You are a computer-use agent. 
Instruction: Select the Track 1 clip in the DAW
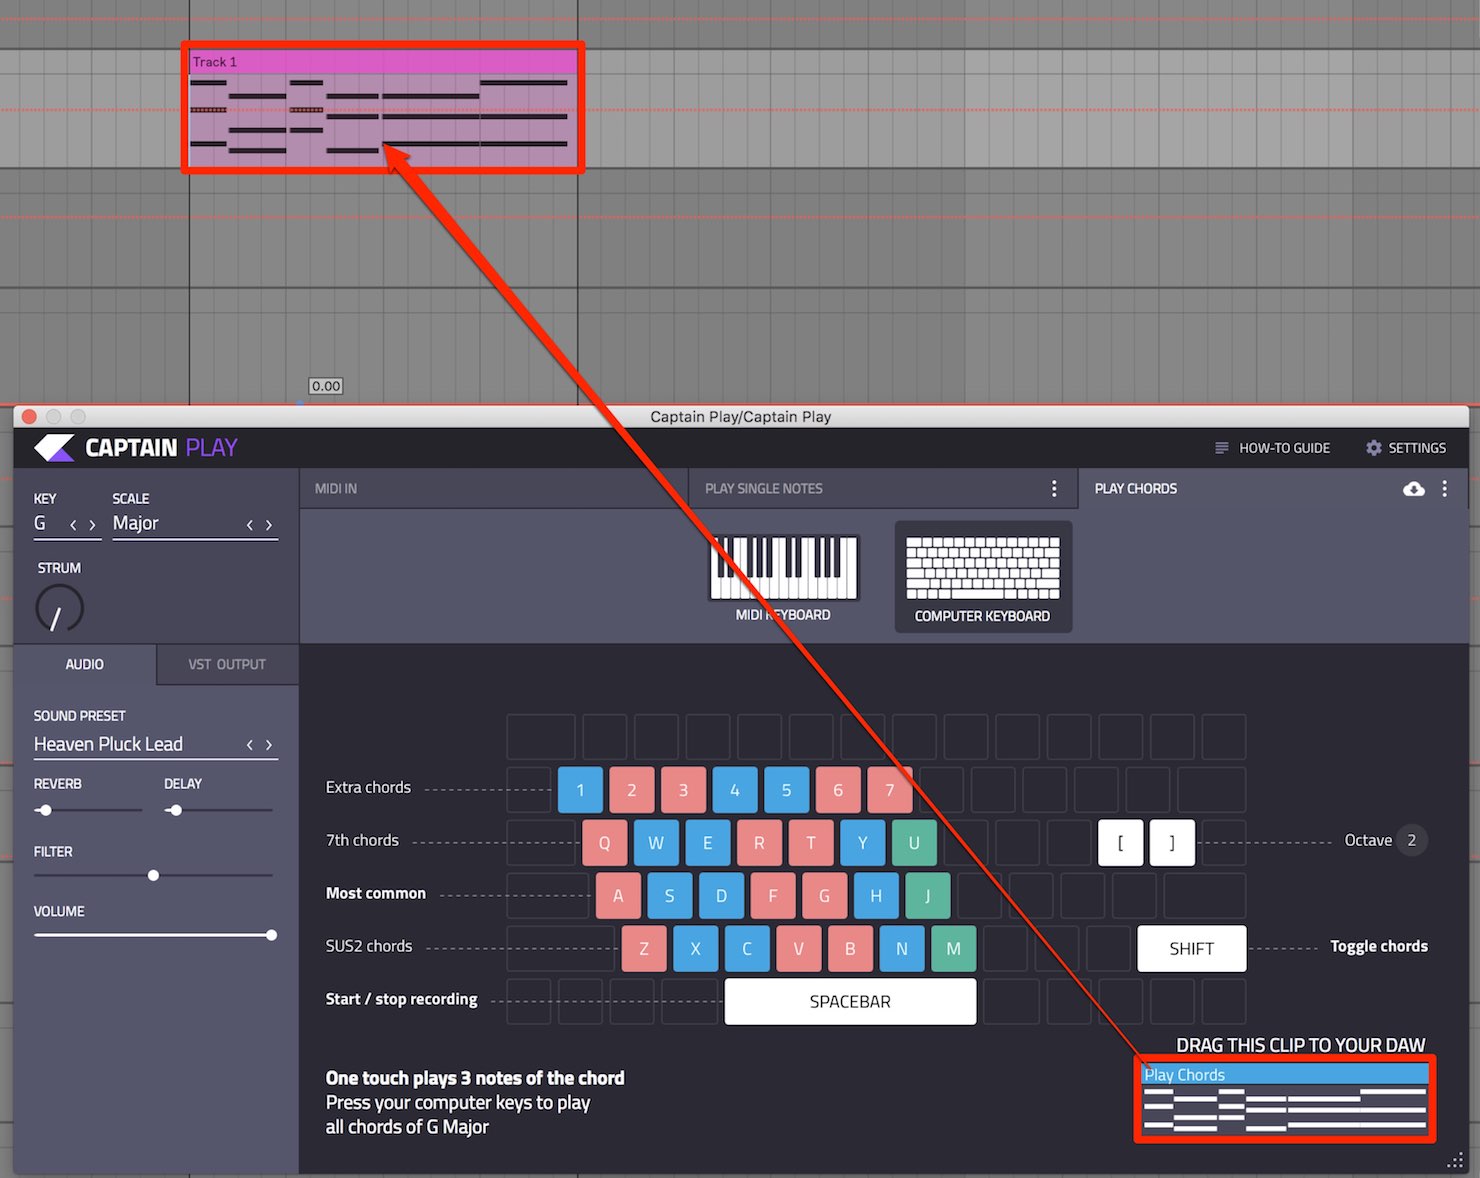coord(383,108)
